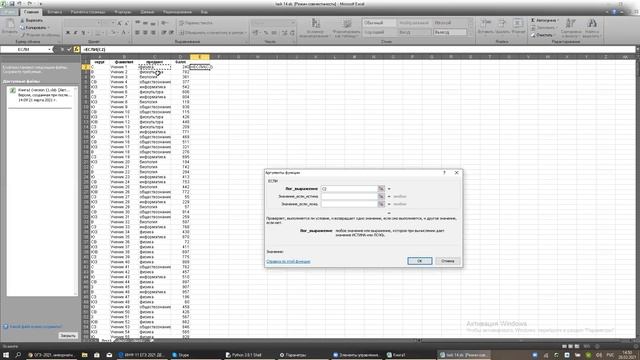Open the Справка по этой функции link
The image size is (640, 360).
pyautogui.click(x=288, y=261)
